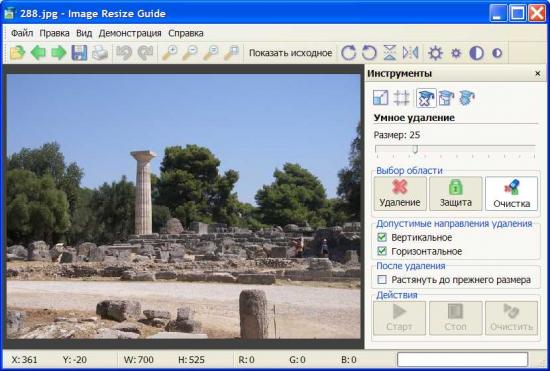This screenshot has height=371, width=550.
Task: Click the H: 525 status value
Action: coord(191,360)
